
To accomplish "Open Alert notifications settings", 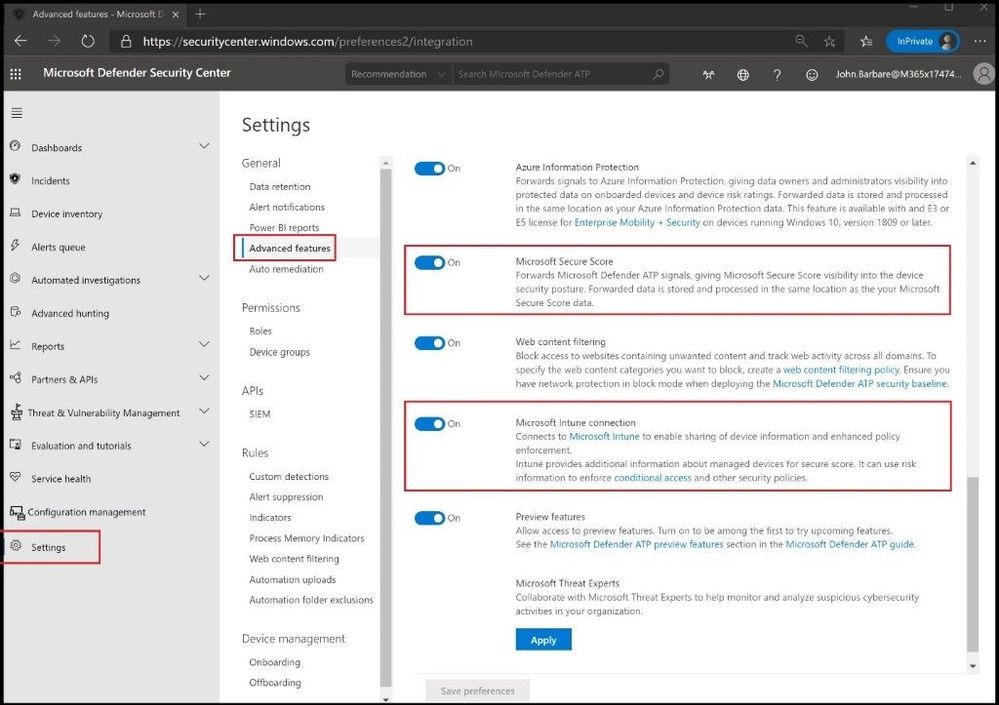I will pyautogui.click(x=287, y=207).
